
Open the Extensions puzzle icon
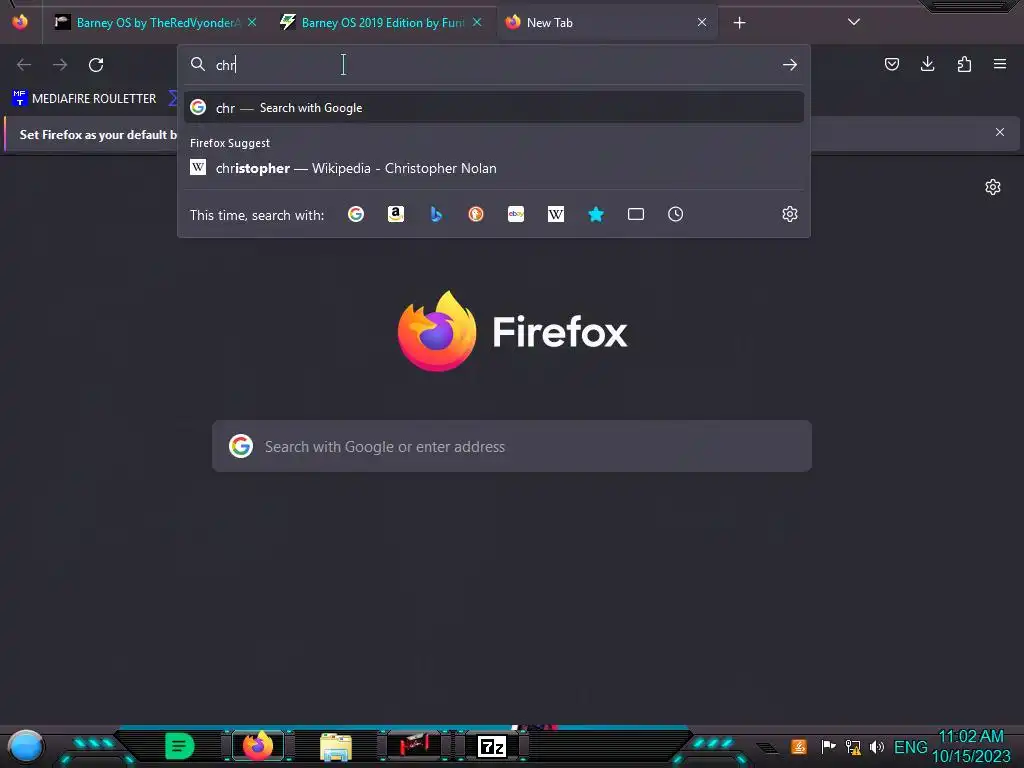tap(965, 64)
